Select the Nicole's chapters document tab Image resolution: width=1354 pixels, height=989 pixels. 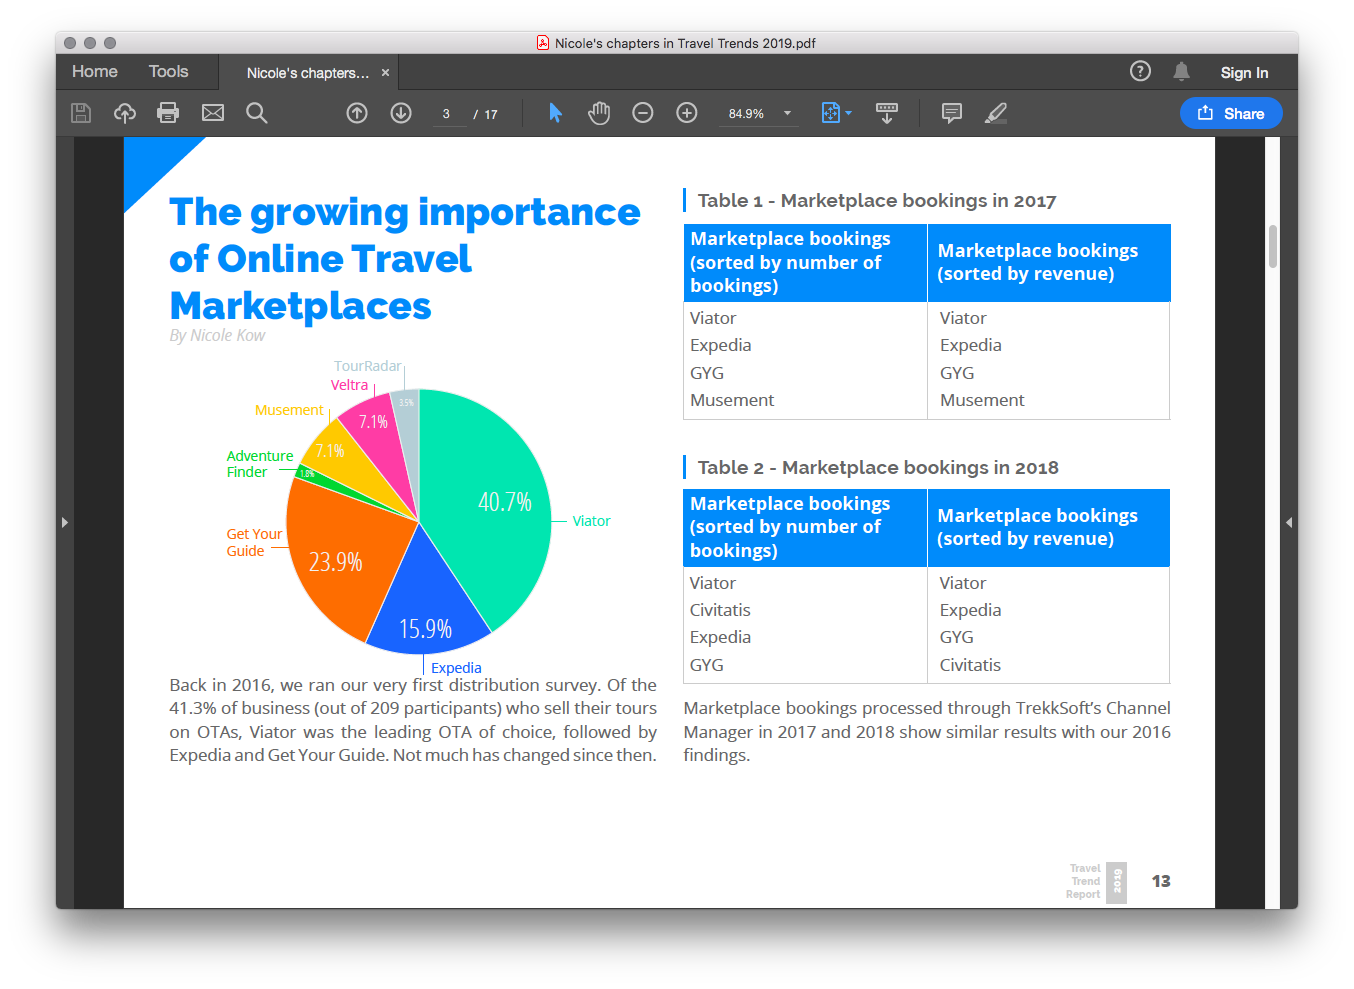[x=308, y=73]
